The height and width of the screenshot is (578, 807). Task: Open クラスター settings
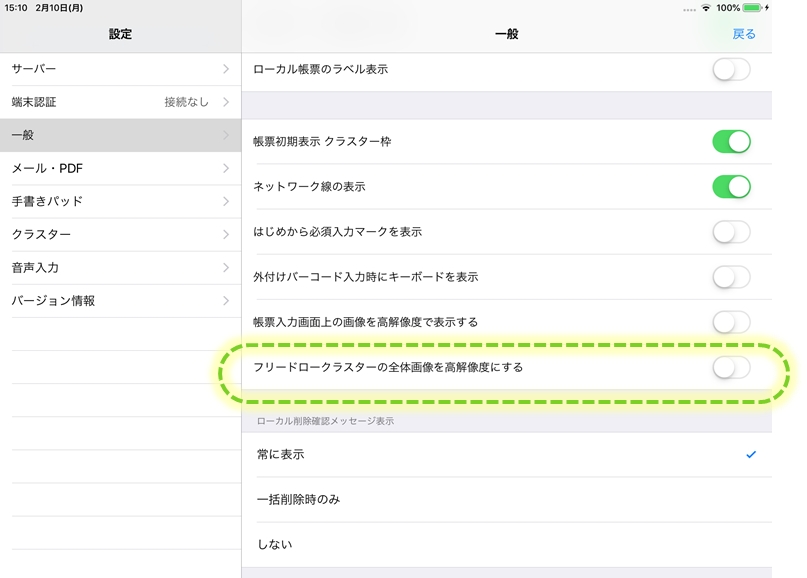[120, 235]
